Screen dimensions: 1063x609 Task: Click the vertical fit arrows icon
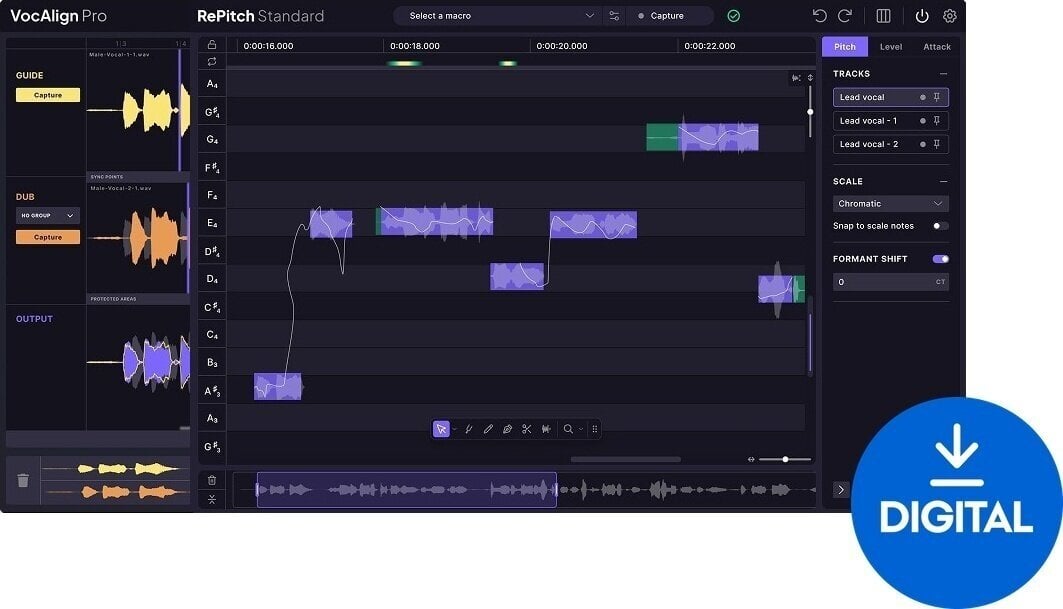pos(810,78)
